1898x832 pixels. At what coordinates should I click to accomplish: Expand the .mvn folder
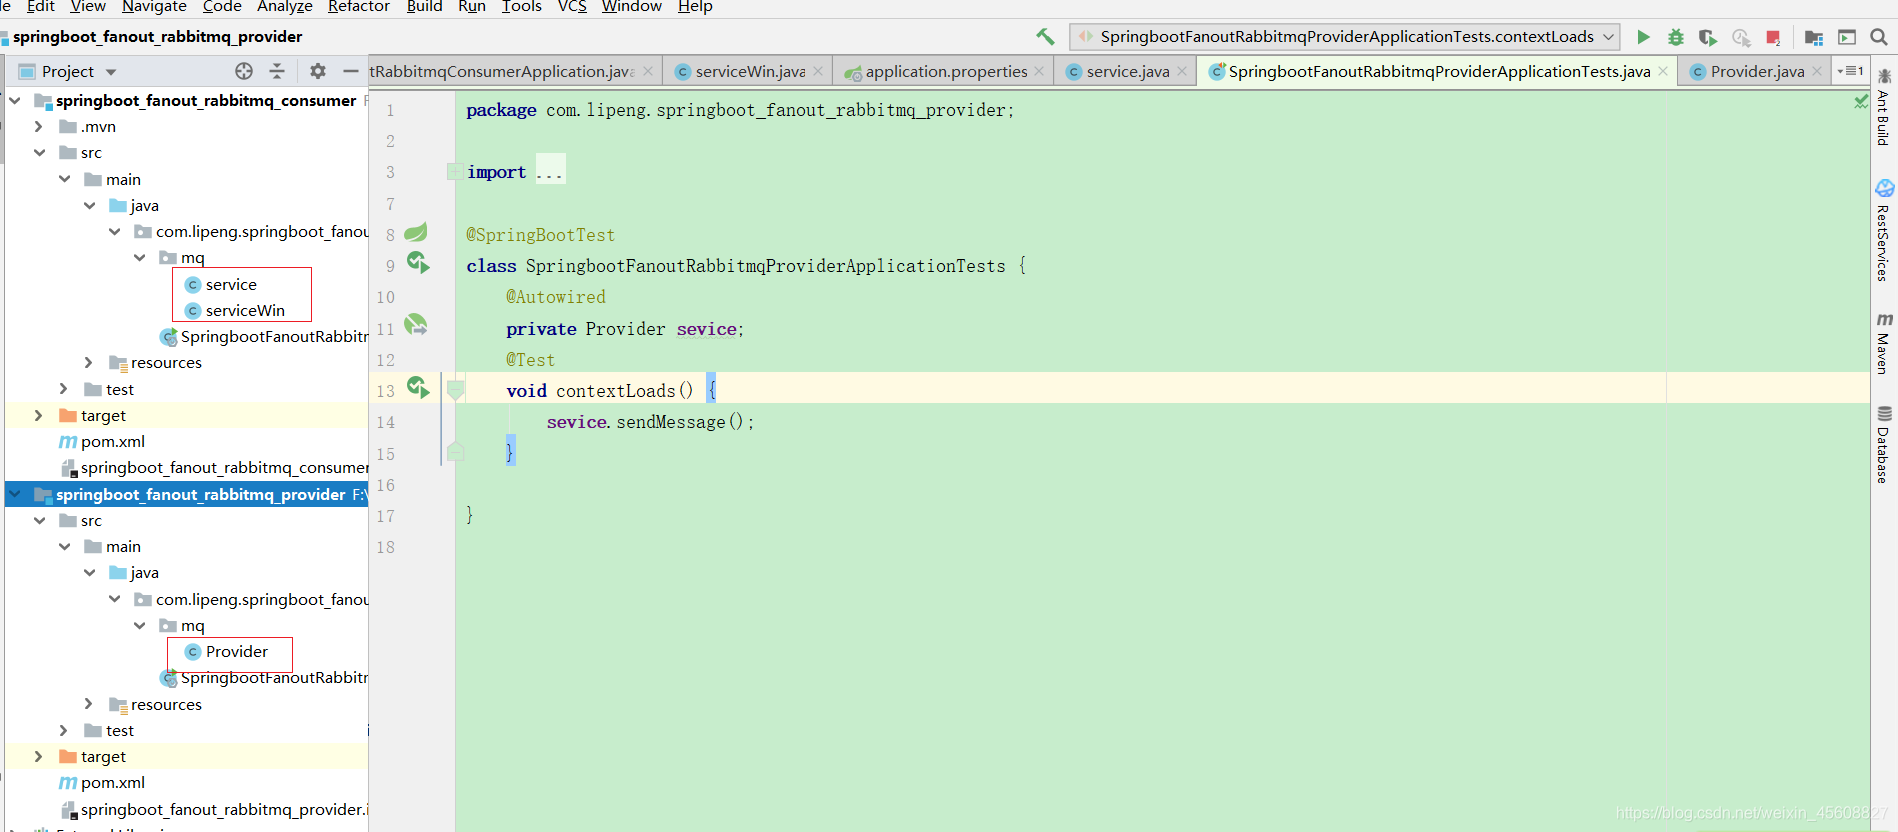(x=39, y=126)
